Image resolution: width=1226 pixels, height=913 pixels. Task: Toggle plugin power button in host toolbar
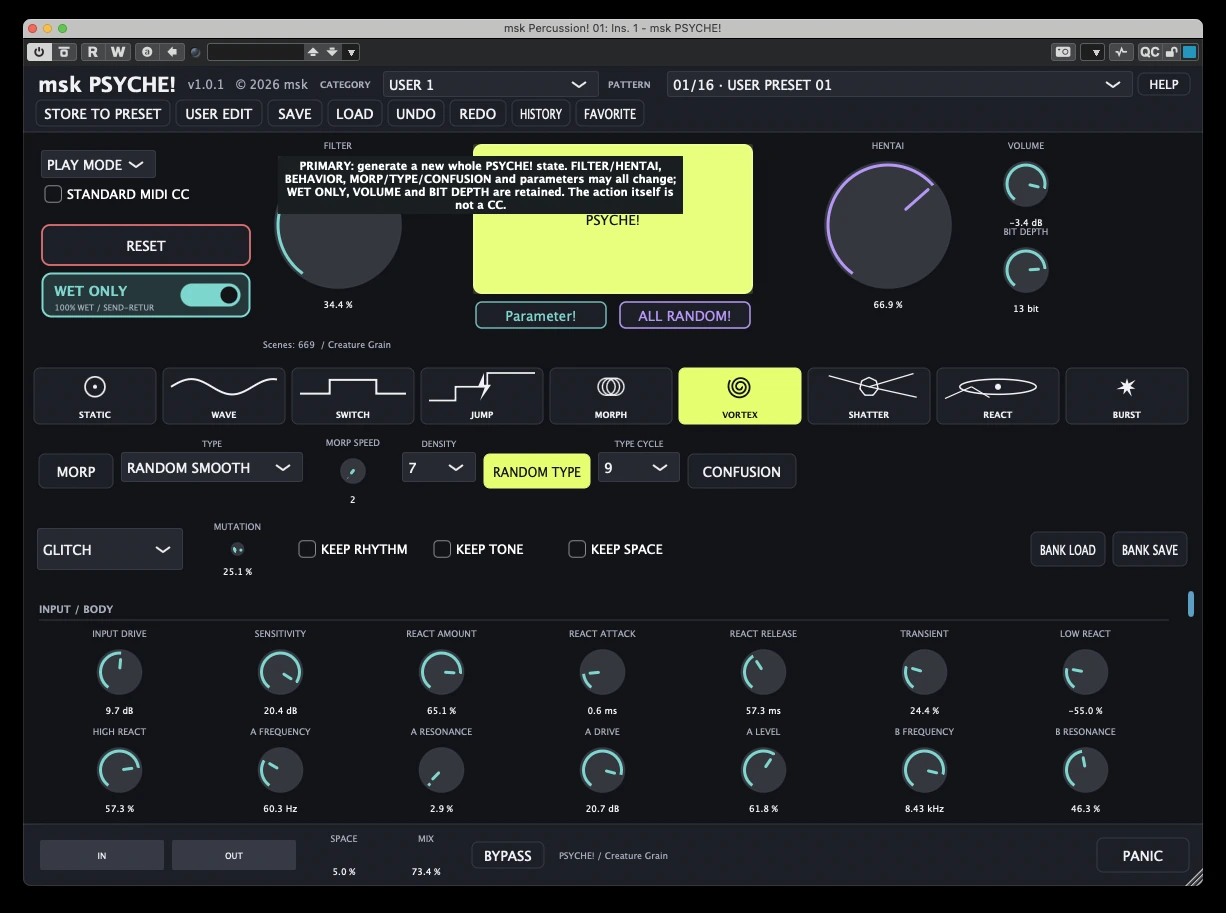[x=40, y=52]
